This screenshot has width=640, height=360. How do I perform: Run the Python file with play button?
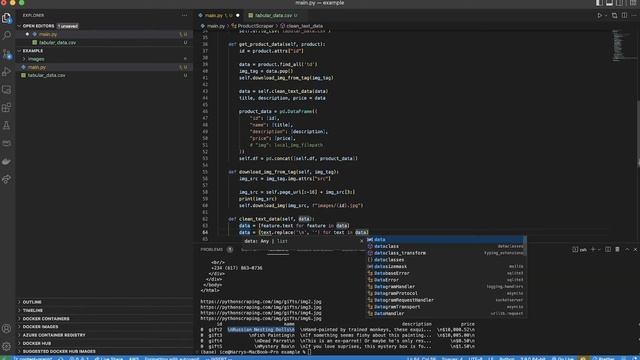click(x=599, y=16)
